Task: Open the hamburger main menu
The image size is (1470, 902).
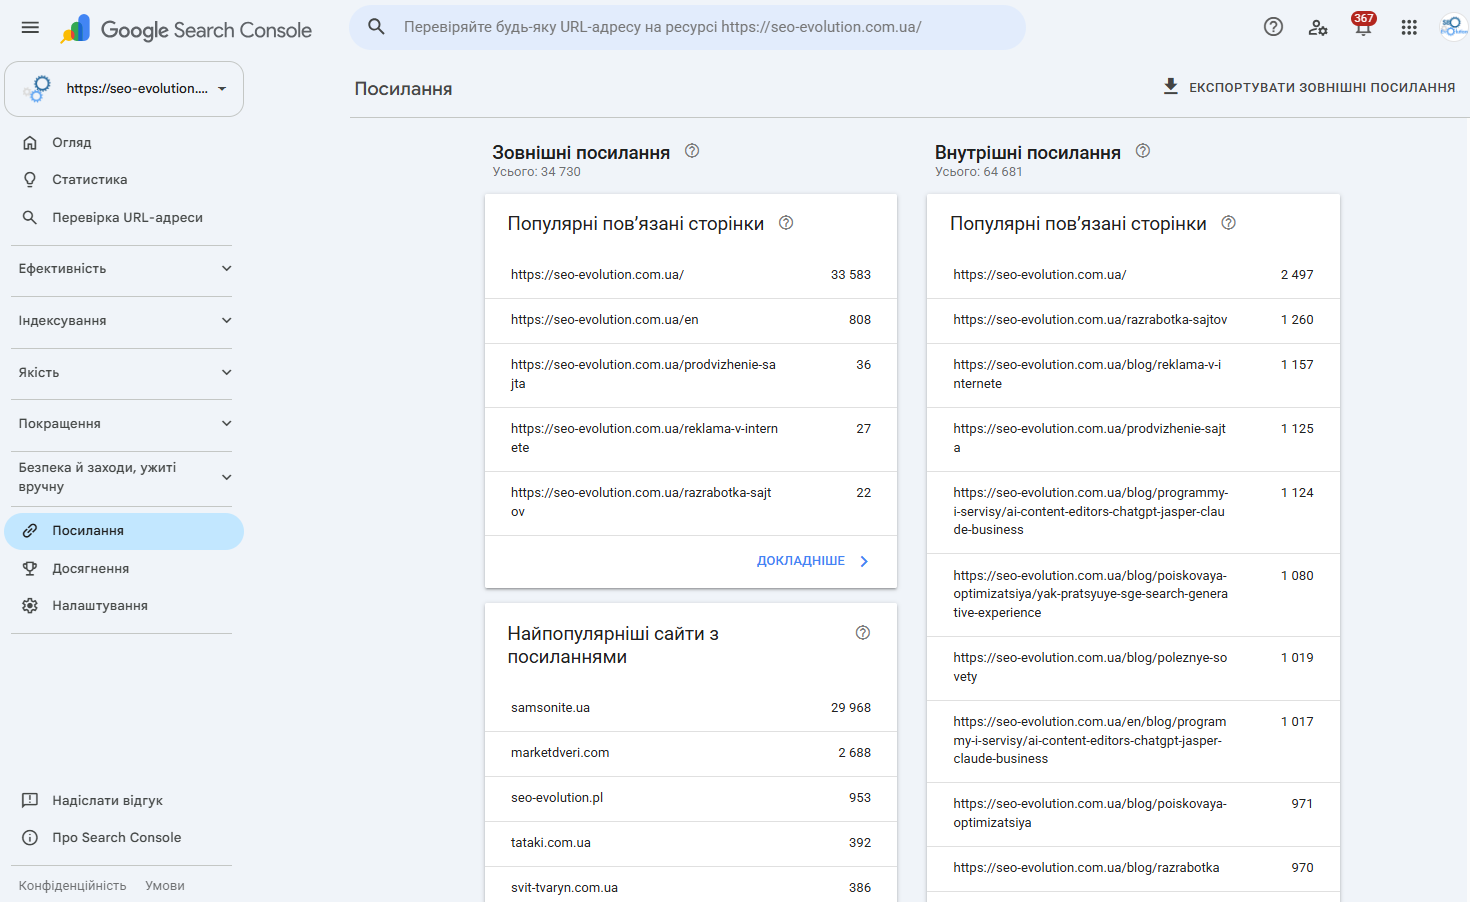Action: pos(30,28)
